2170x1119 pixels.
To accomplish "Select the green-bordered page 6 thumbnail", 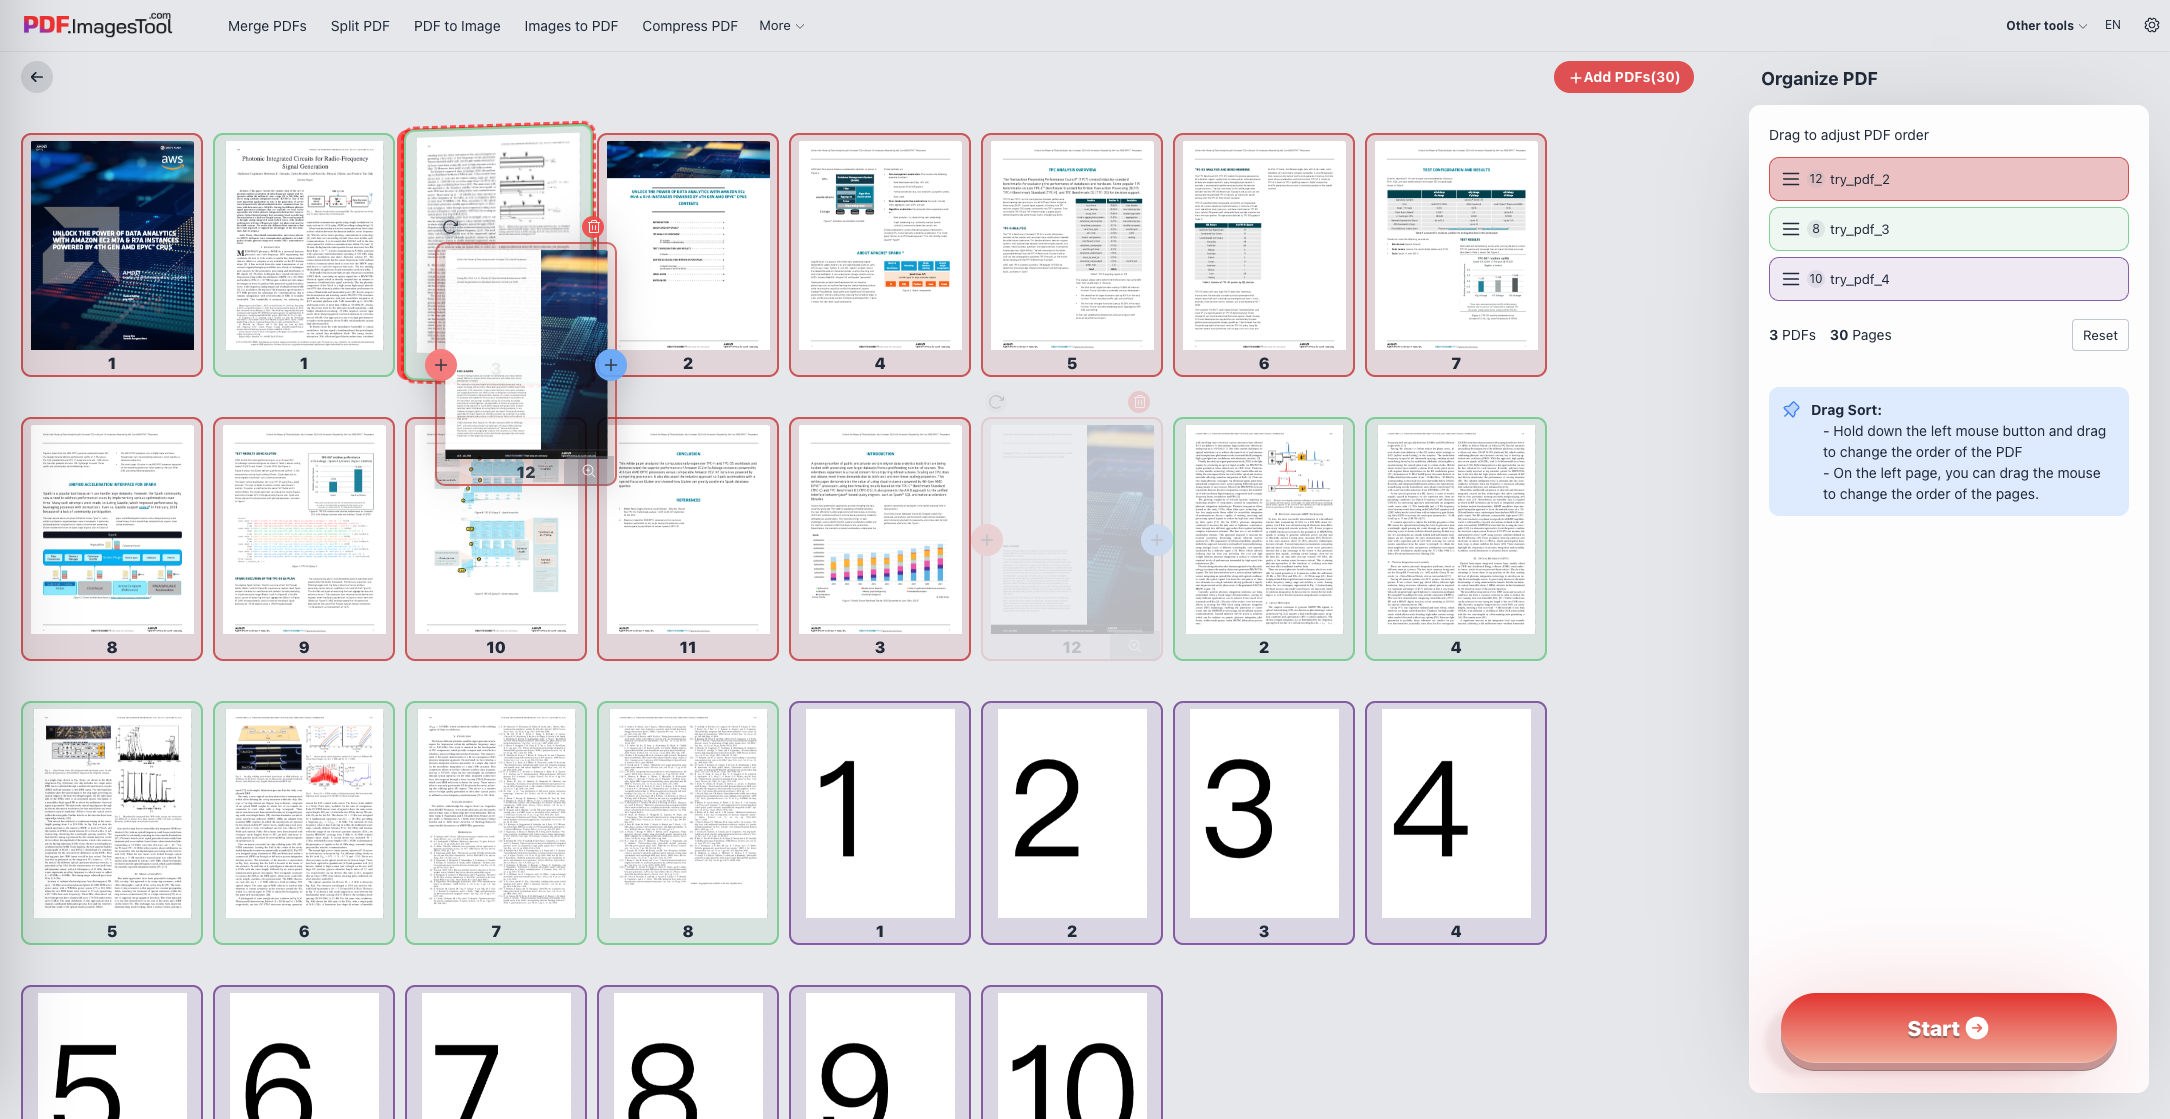I will pos(304,823).
